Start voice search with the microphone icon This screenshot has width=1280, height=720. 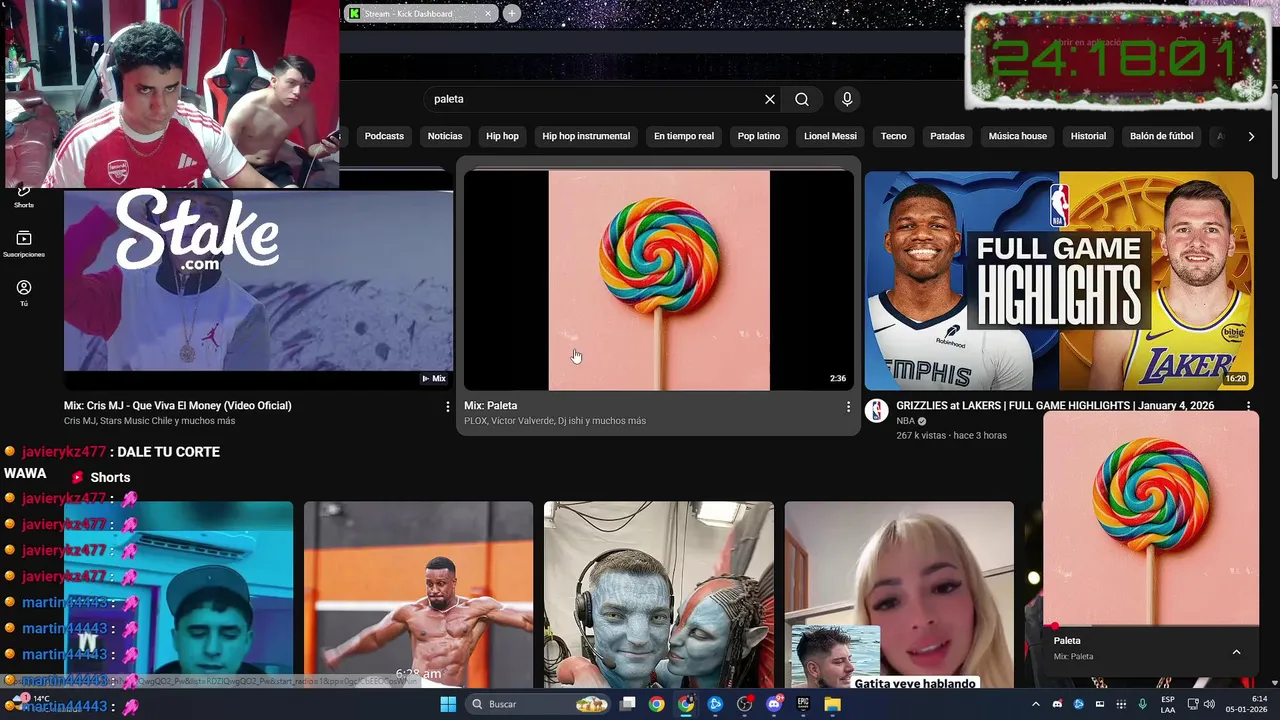click(847, 99)
